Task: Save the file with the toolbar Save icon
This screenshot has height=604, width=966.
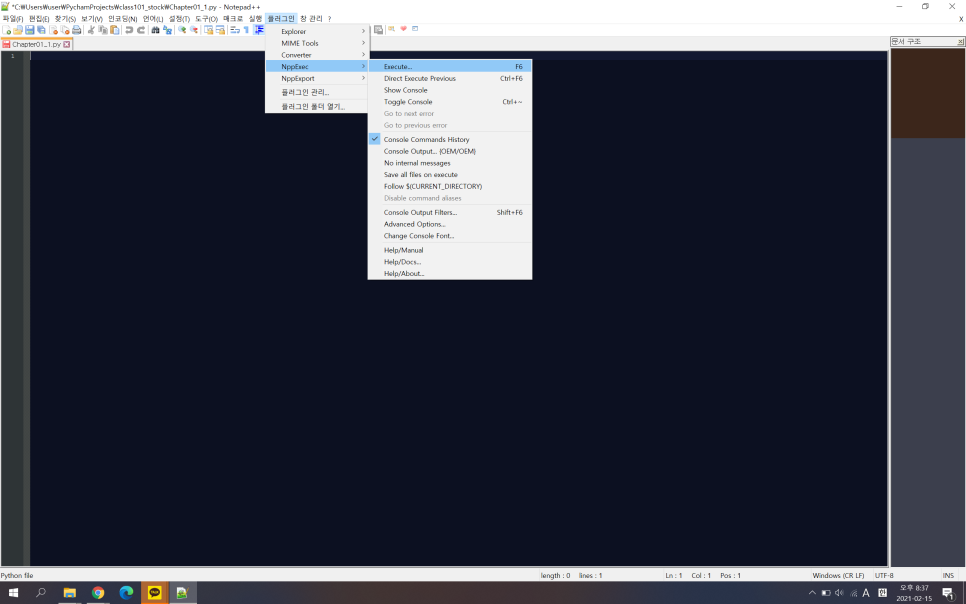Action: pyautogui.click(x=30, y=30)
